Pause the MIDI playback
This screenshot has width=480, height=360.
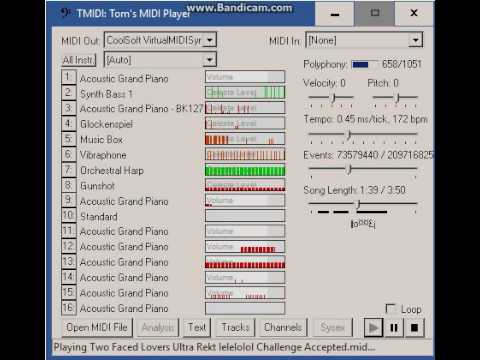[x=394, y=328]
